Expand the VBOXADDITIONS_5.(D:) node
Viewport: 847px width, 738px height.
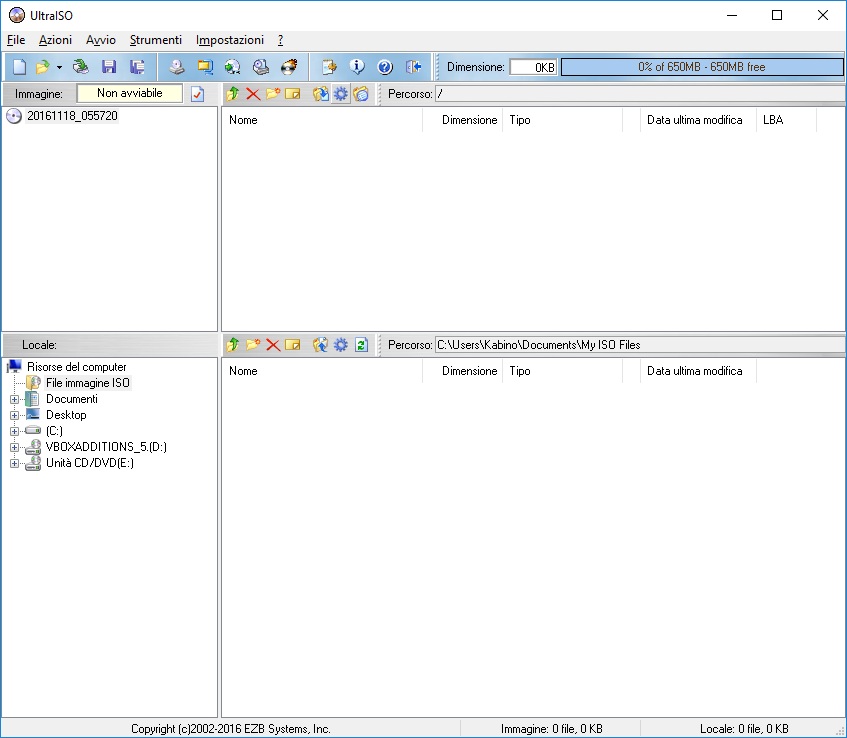click(15, 447)
